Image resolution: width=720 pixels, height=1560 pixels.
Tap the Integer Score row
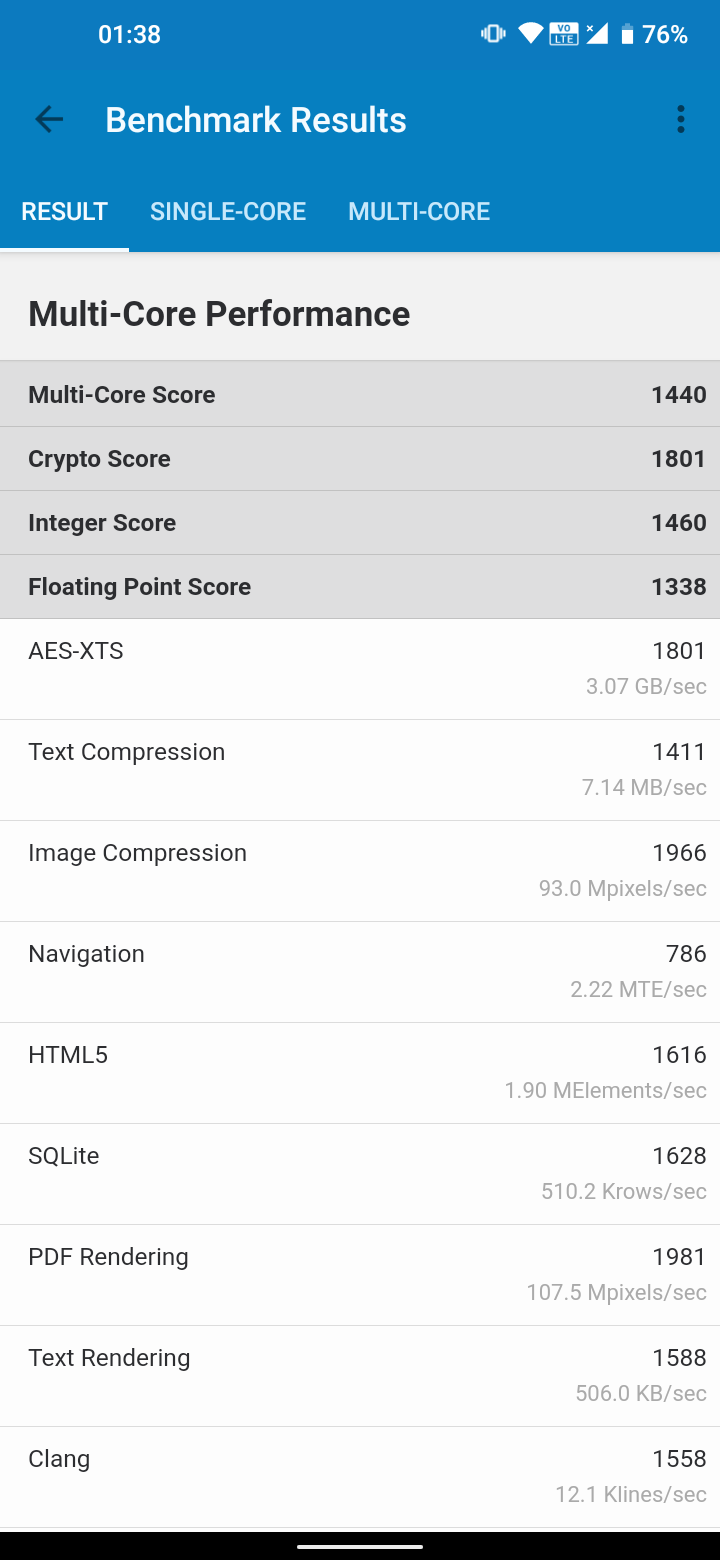tap(360, 523)
